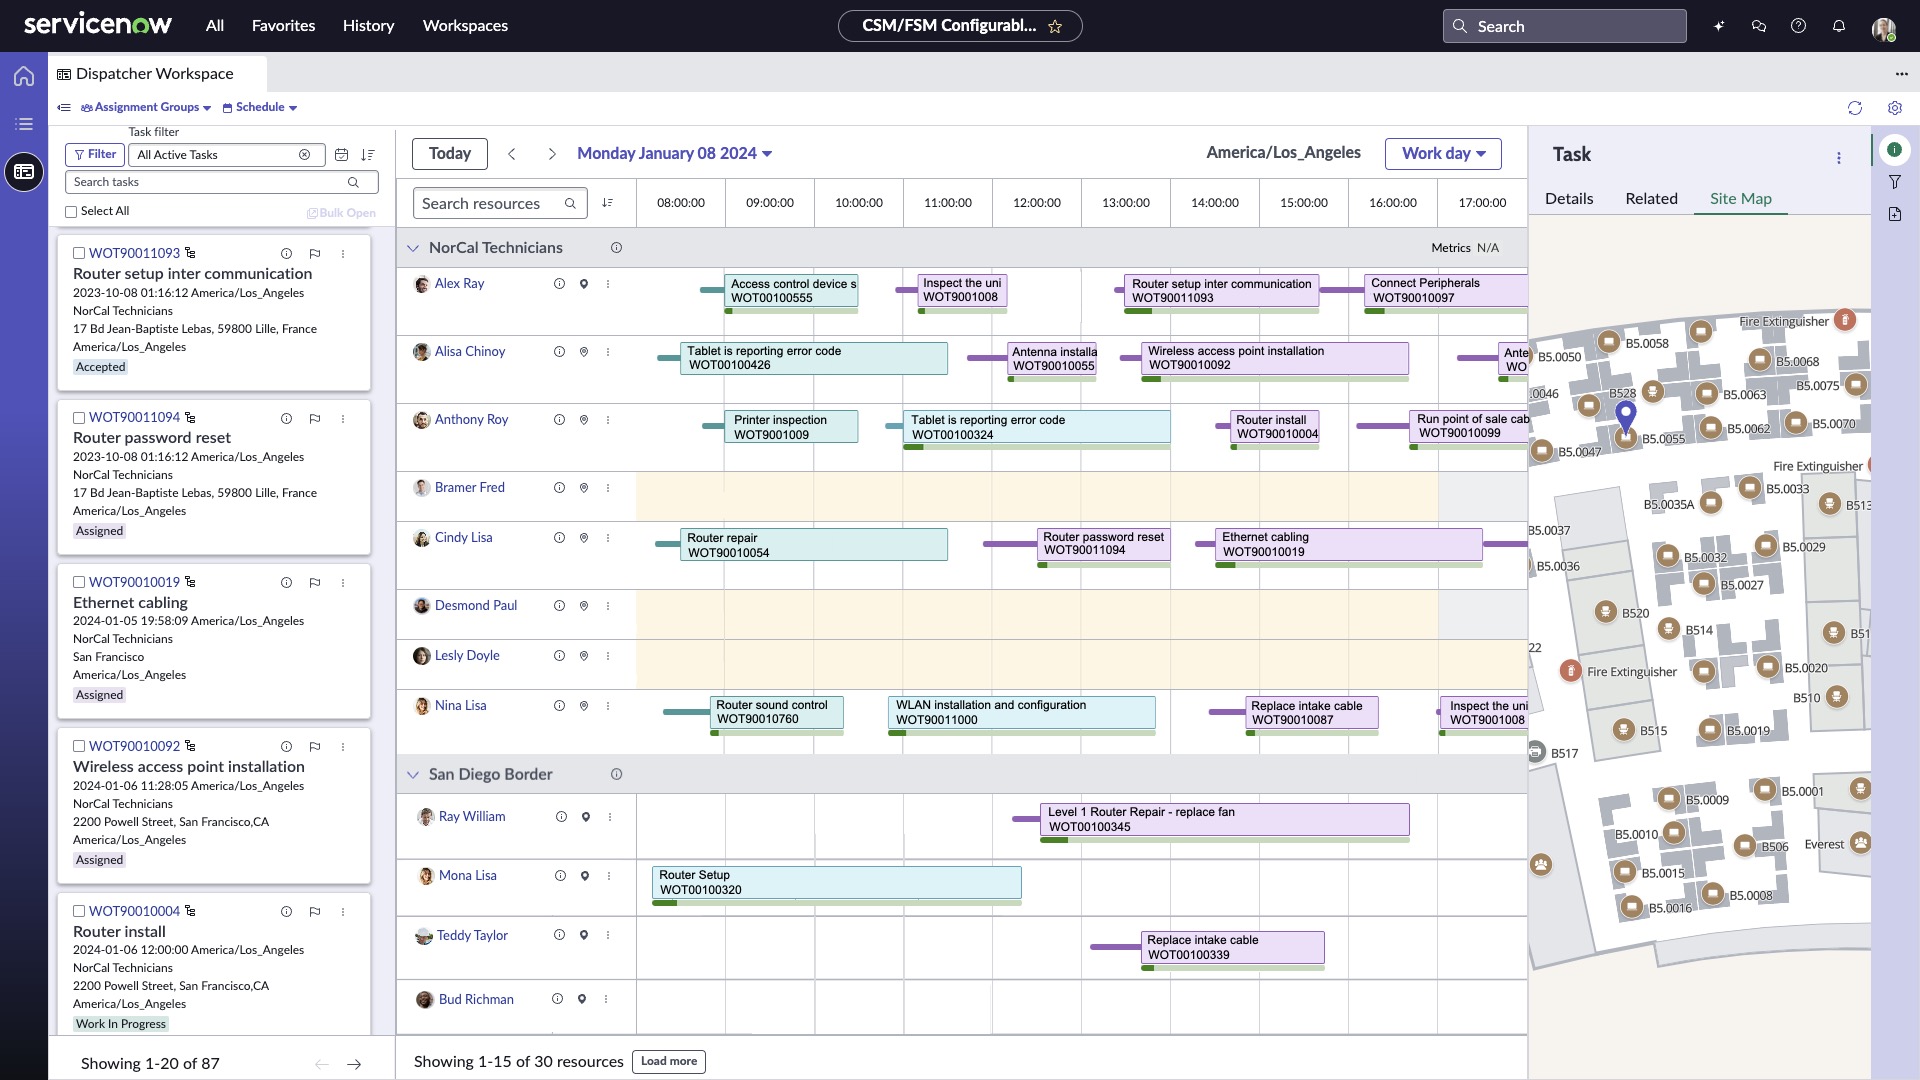Click the flag icon on task WOT90011094
Image resolution: width=1920 pixels, height=1080 pixels.
(315, 418)
